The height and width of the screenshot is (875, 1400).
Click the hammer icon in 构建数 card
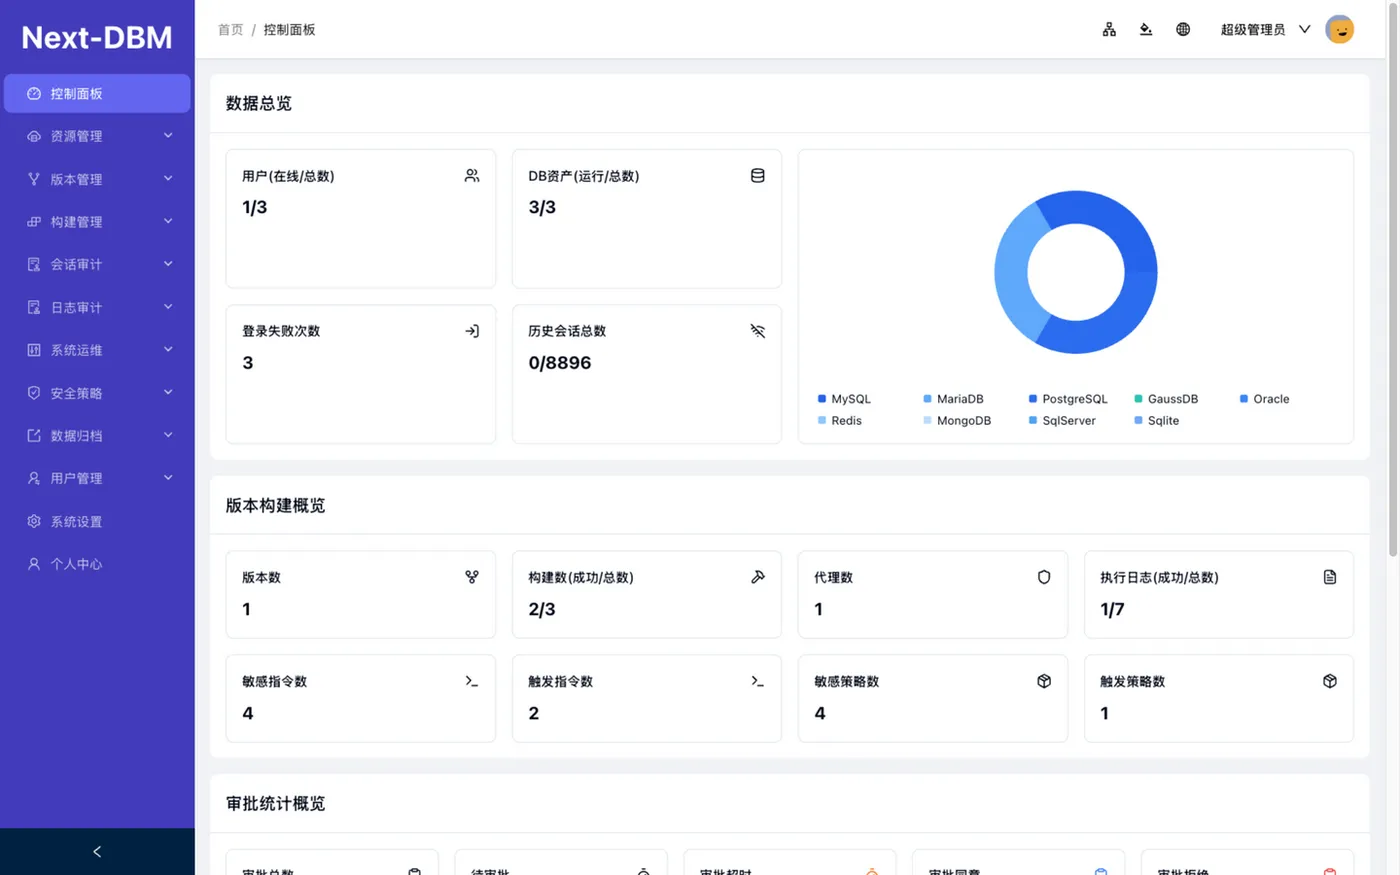tap(758, 577)
